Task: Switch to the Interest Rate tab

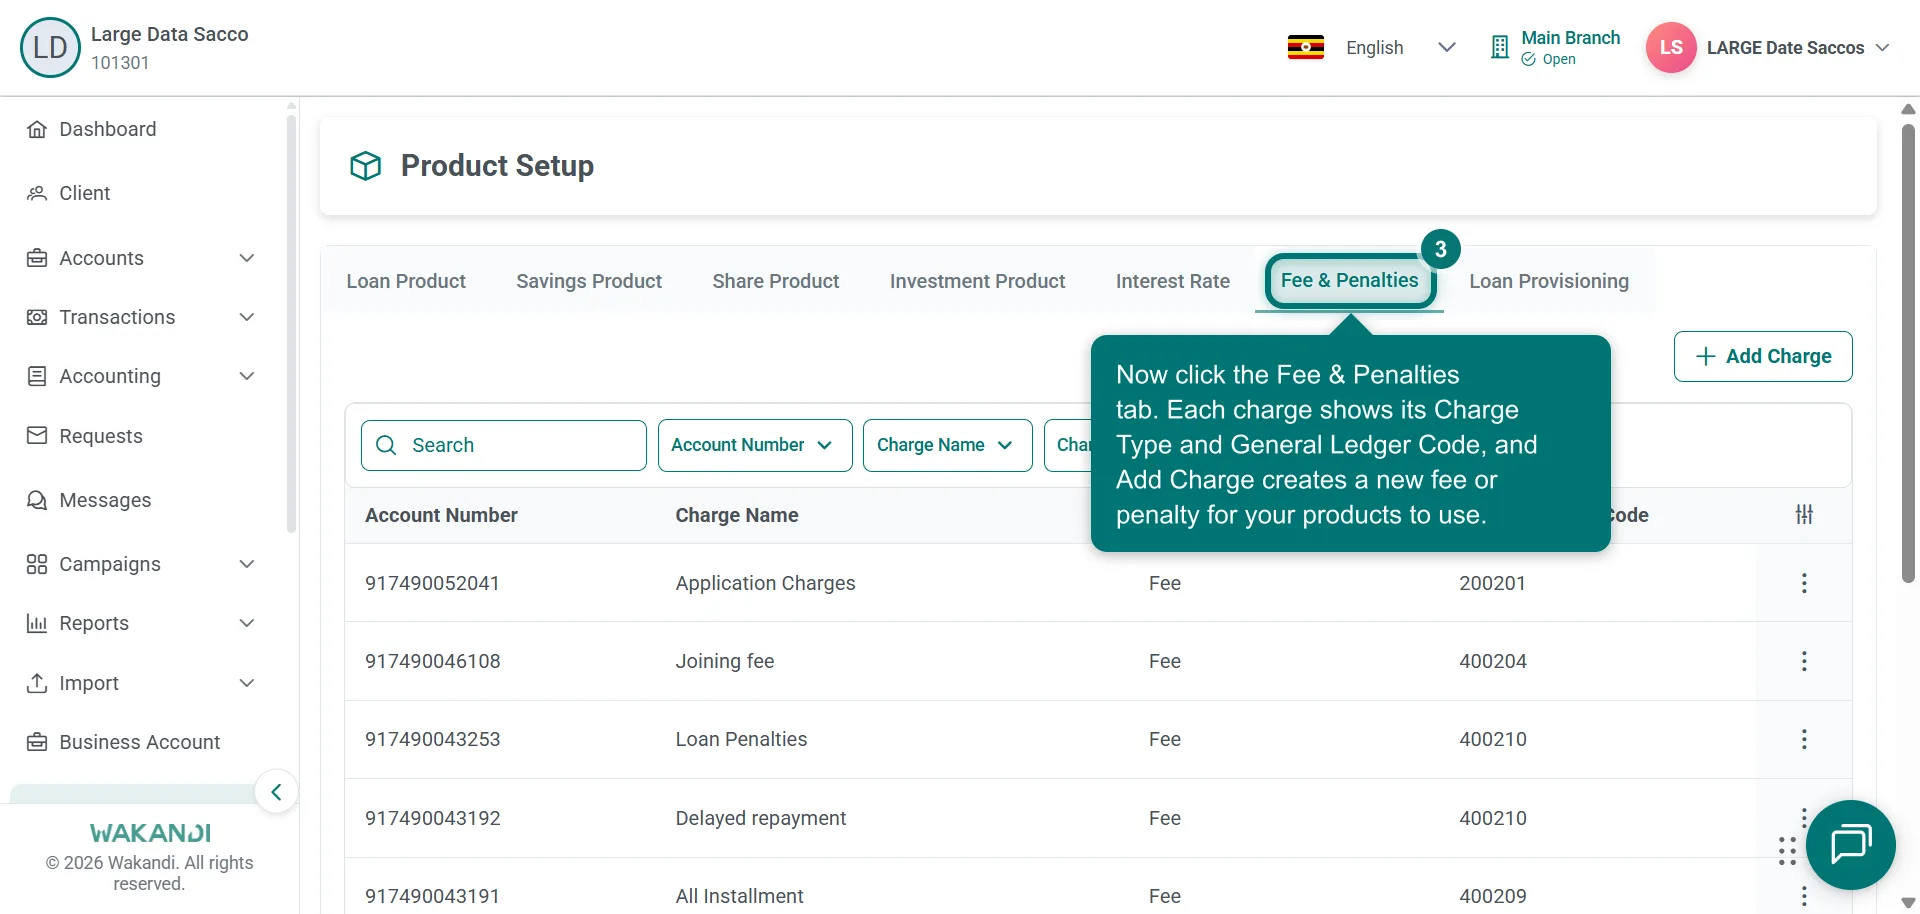Action: click(x=1173, y=281)
